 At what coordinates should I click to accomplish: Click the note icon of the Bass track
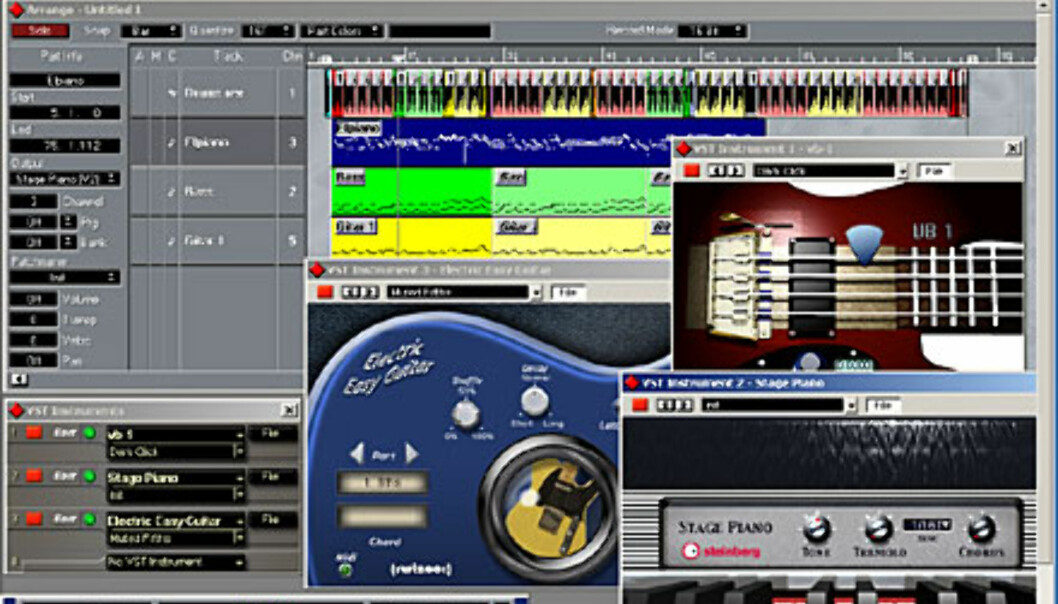click(x=173, y=192)
